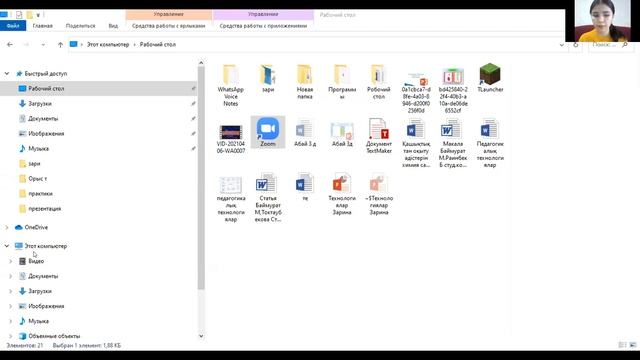Image resolution: width=640 pixels, height=360 pixels.
Task: Open the Главная ribbon tab
Action: [x=42, y=26]
